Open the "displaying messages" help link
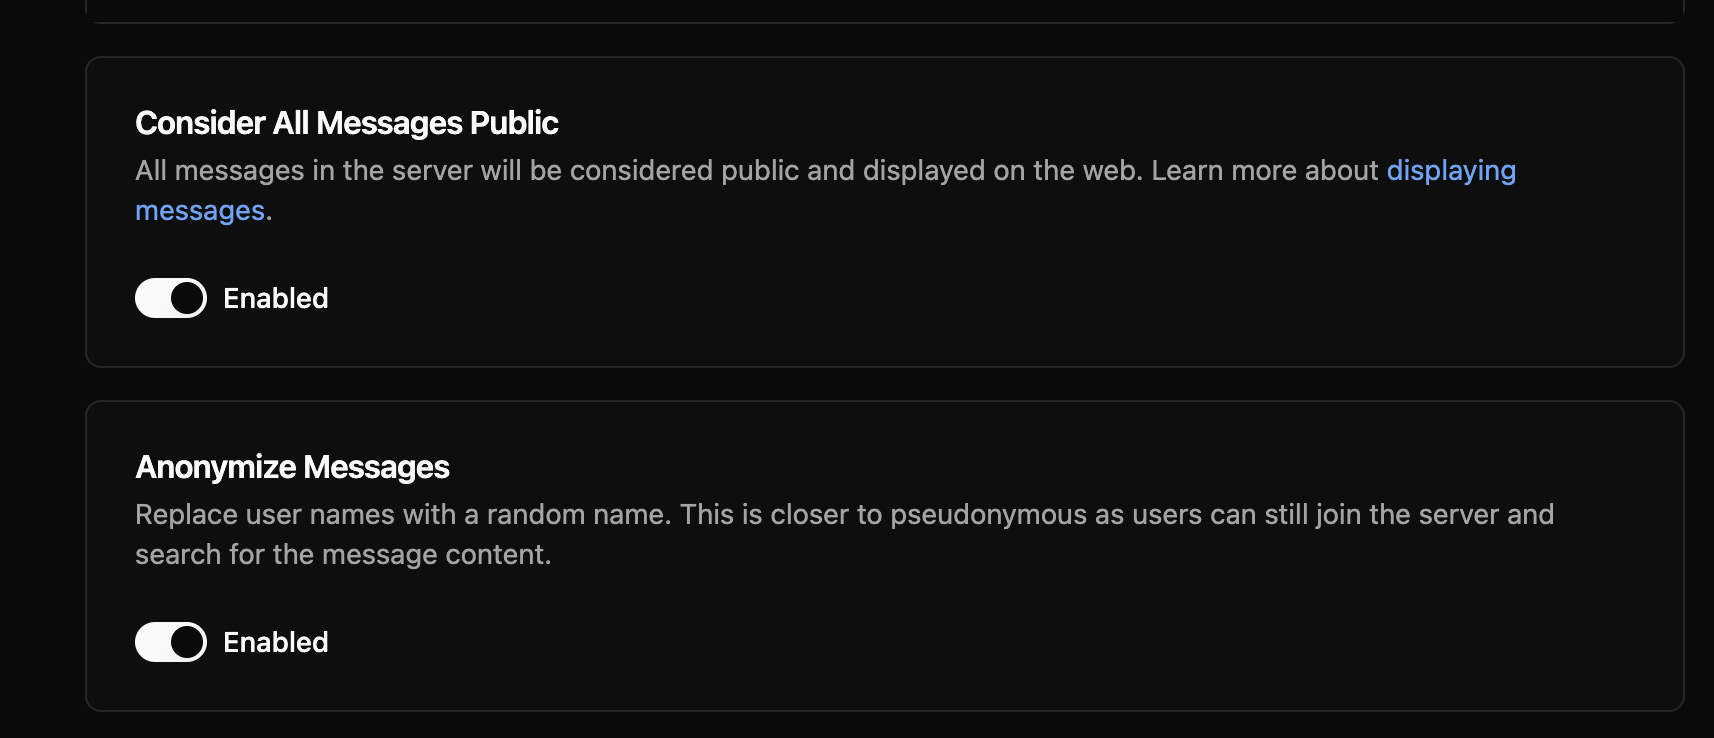Screen dimensions: 1714x738 coord(1450,171)
